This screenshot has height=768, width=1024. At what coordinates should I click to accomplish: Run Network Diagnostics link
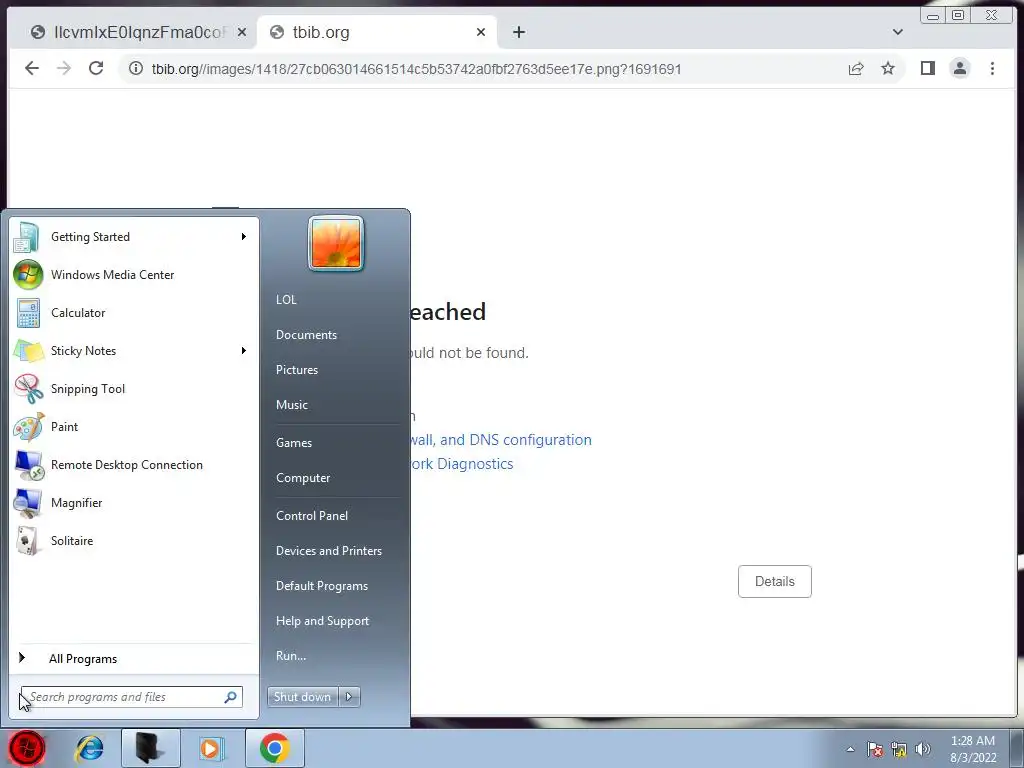click(x=462, y=464)
